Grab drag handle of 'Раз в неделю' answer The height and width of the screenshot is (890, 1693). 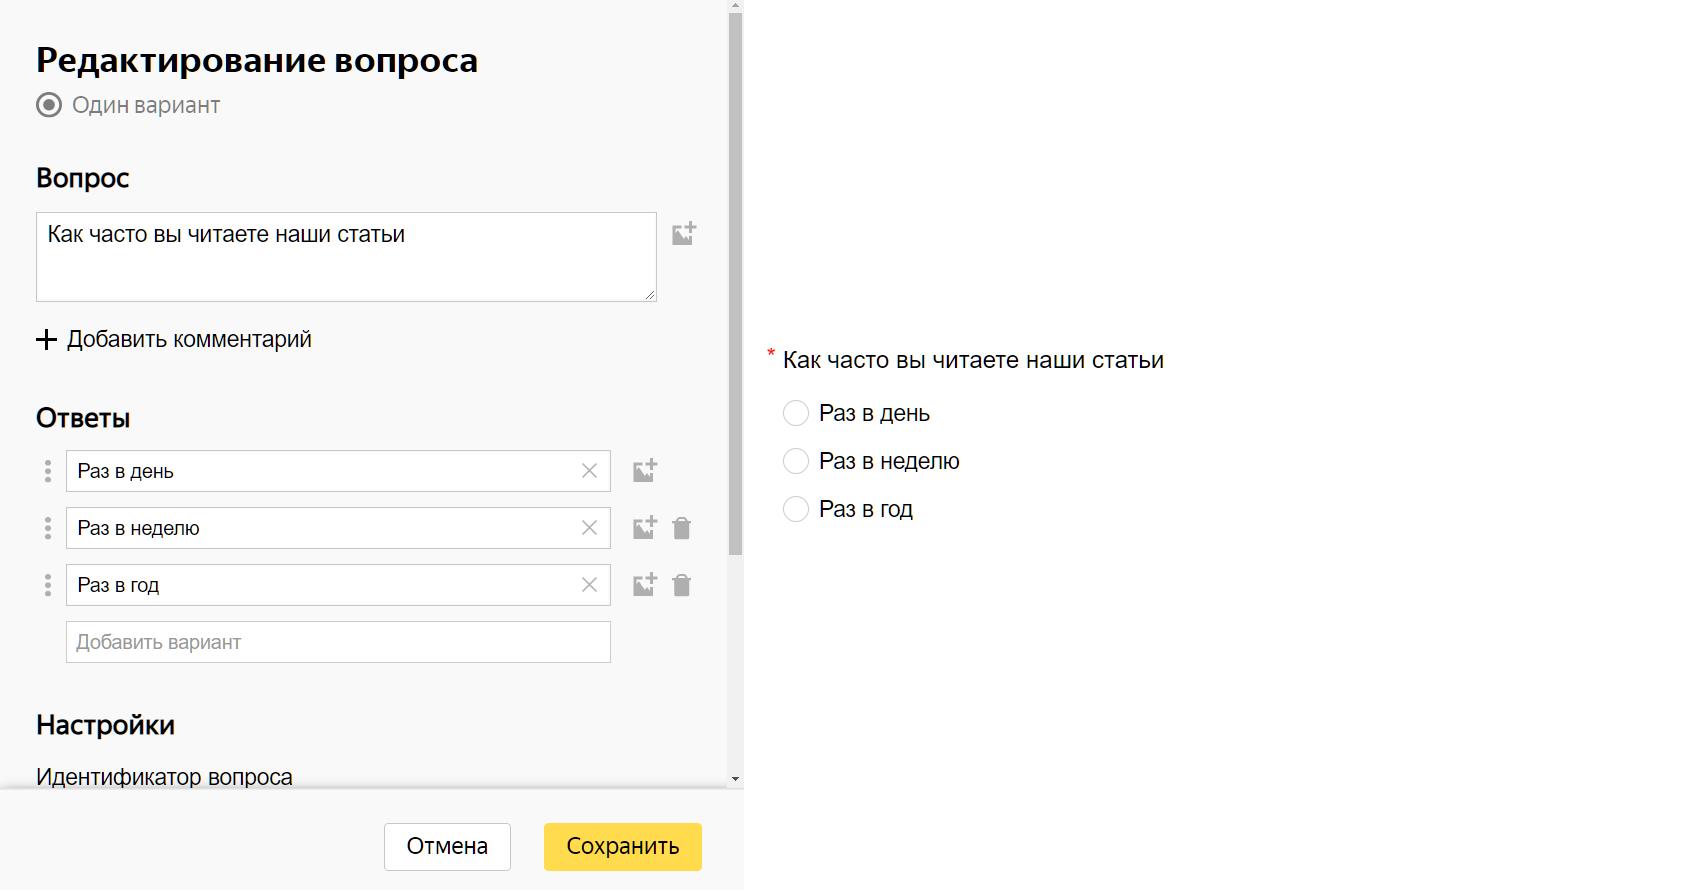tap(48, 528)
